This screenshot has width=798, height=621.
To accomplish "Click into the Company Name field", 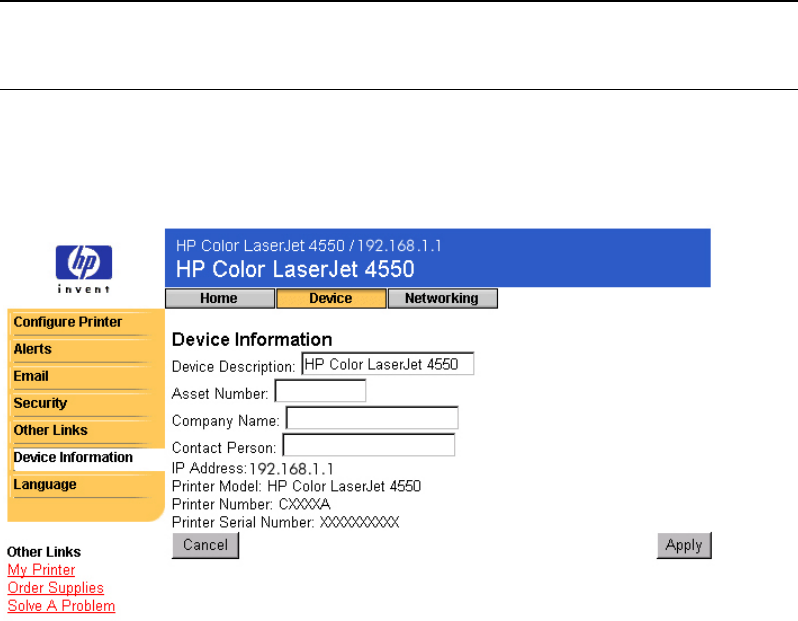I will 372,418.
